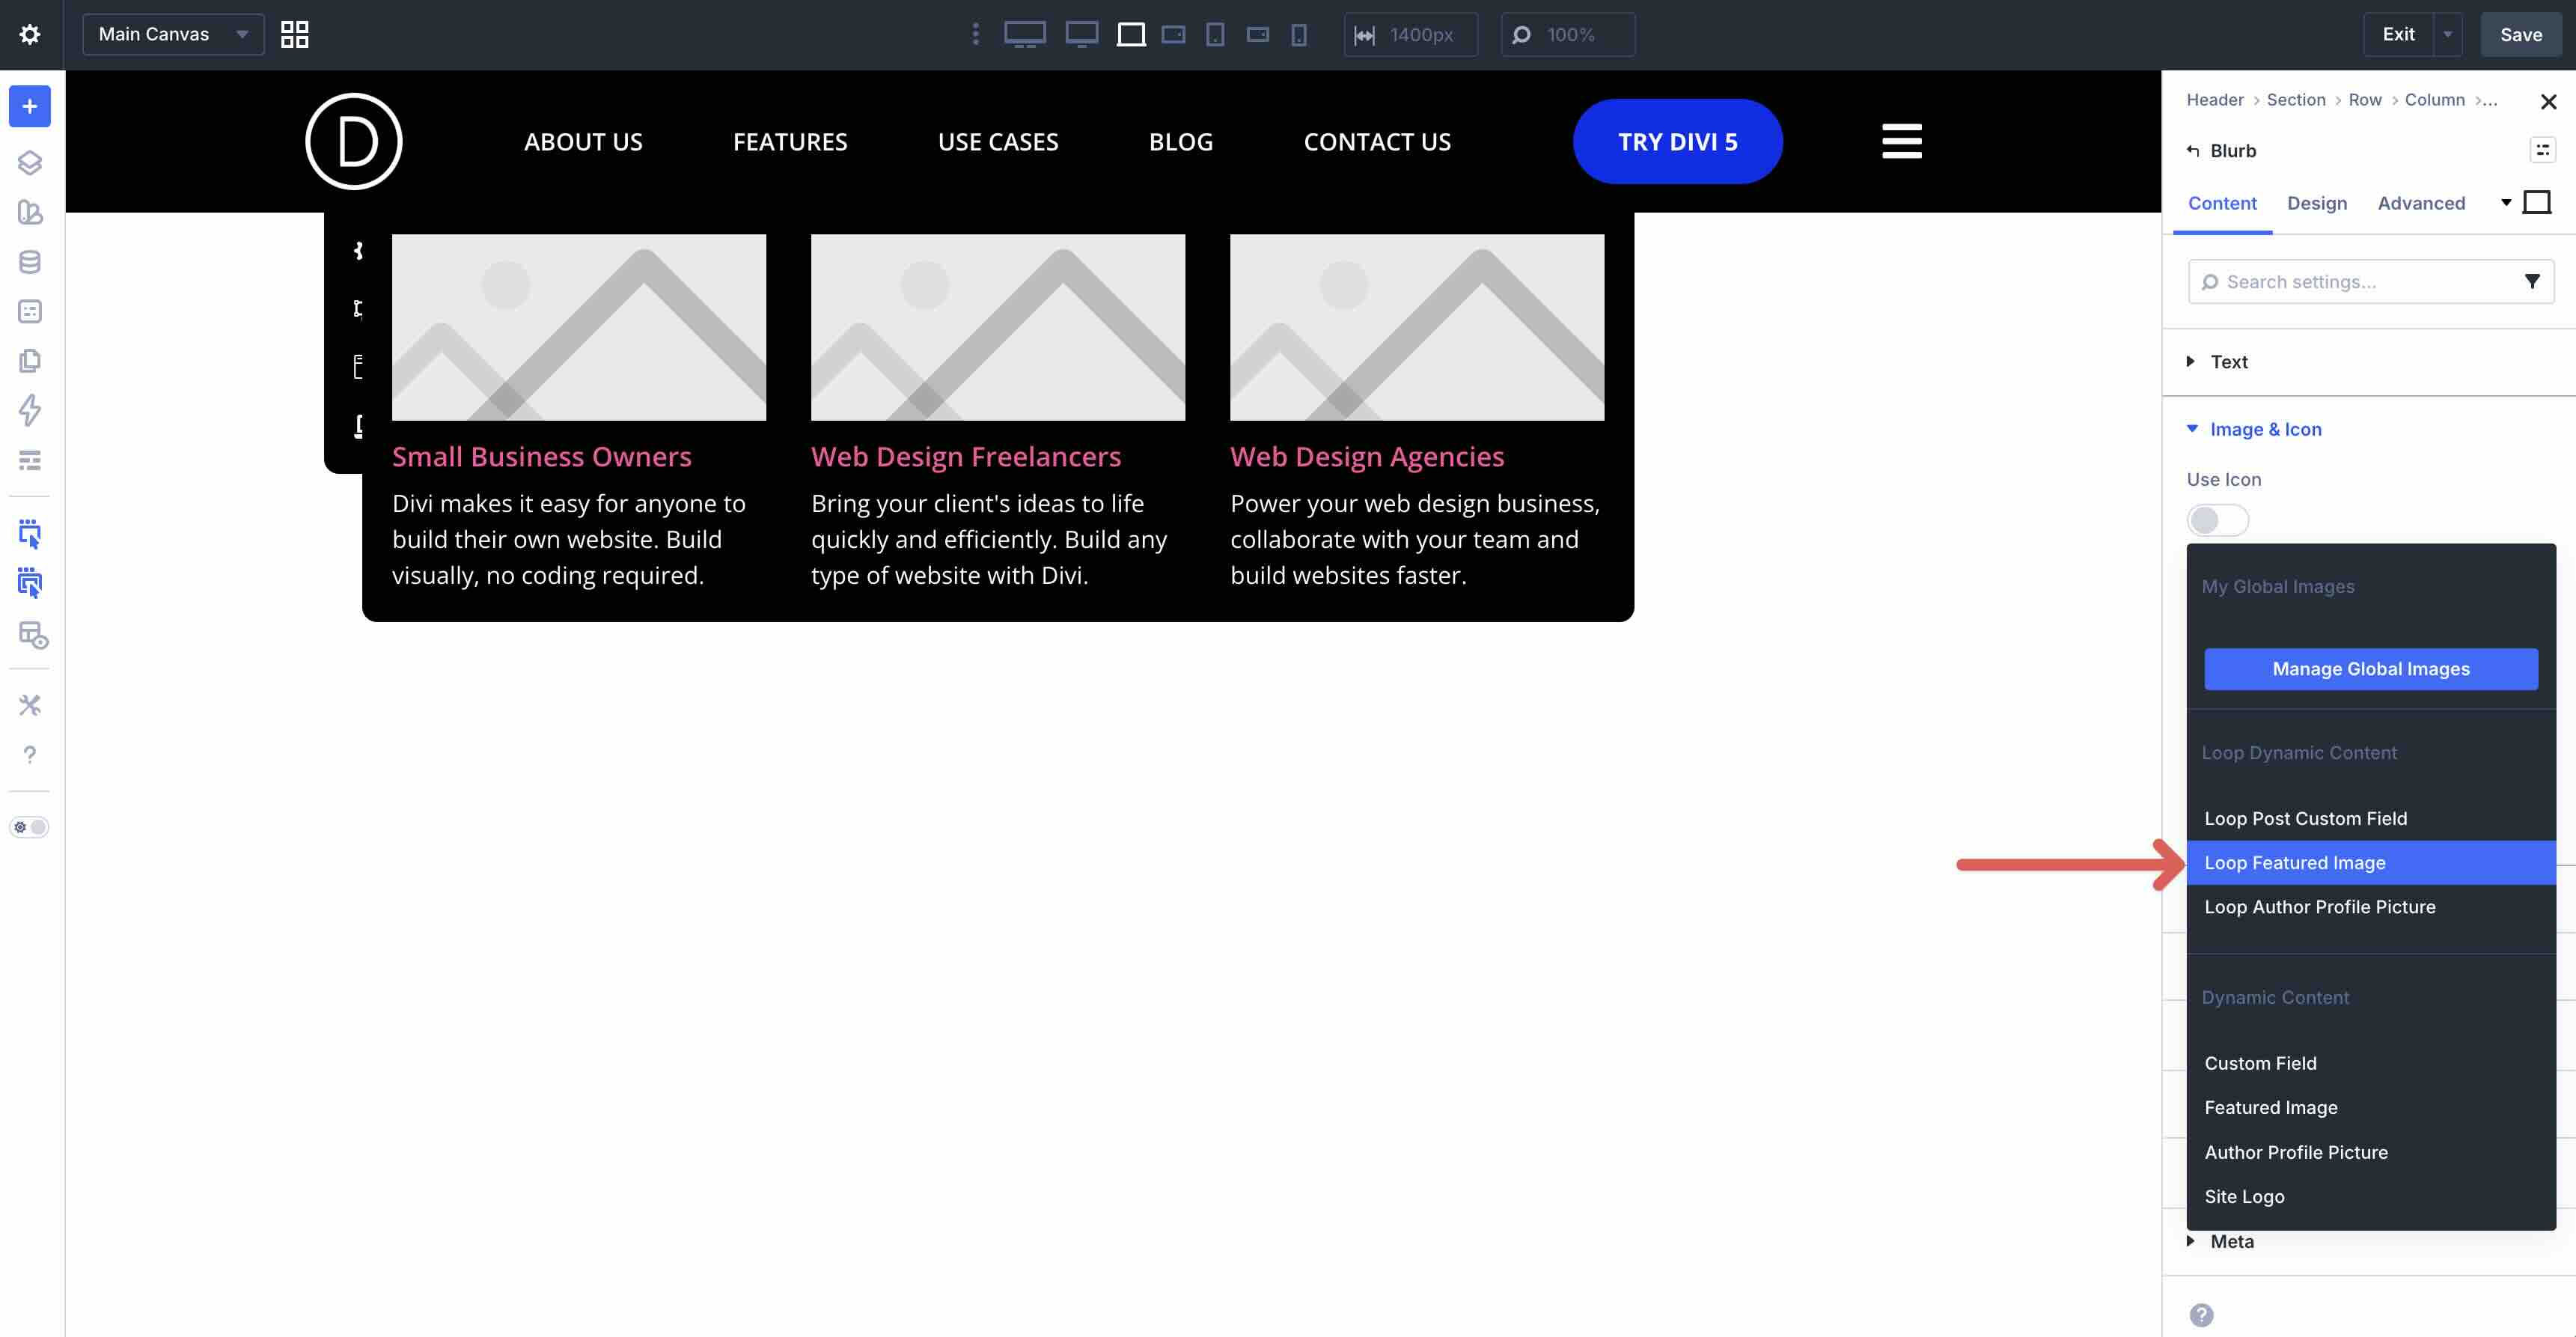Viewport: 2576px width, 1337px height.
Task: Click the lightning bolt icon in the sidebar
Action: click(29, 411)
